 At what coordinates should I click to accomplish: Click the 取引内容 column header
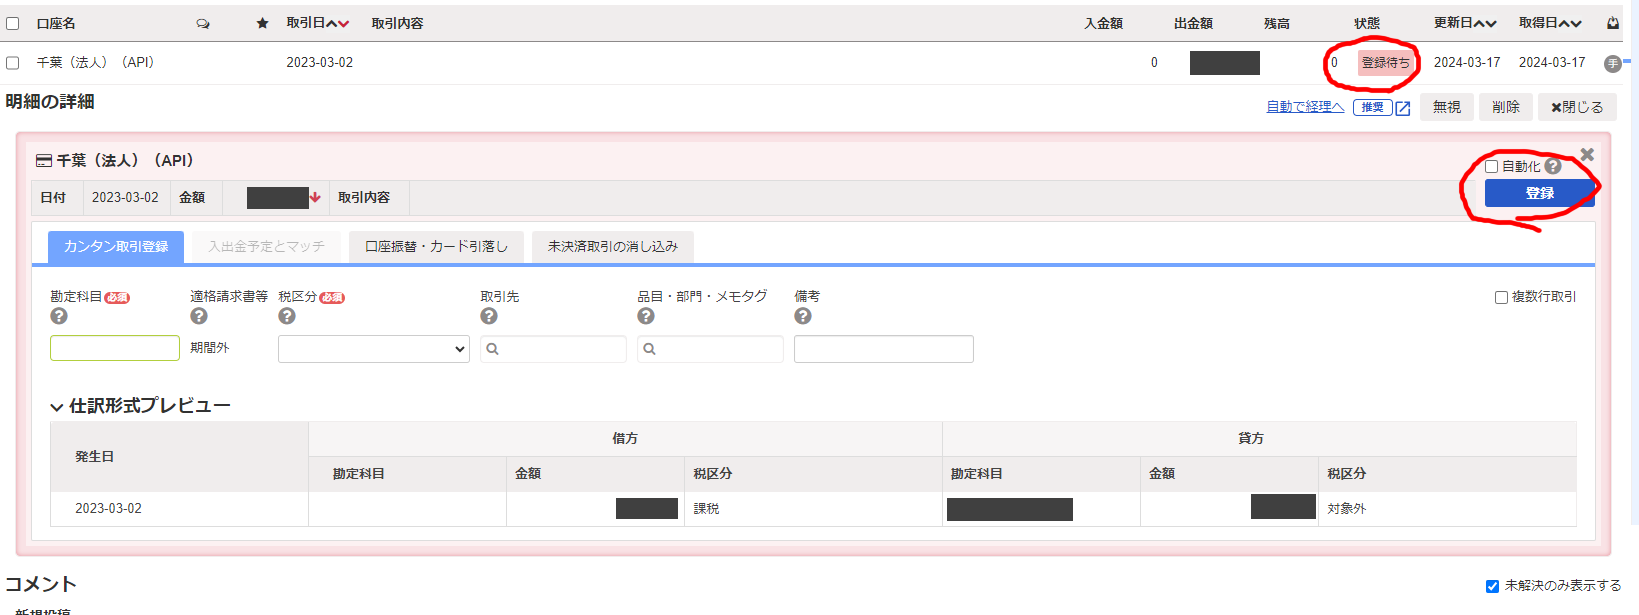[x=397, y=23]
